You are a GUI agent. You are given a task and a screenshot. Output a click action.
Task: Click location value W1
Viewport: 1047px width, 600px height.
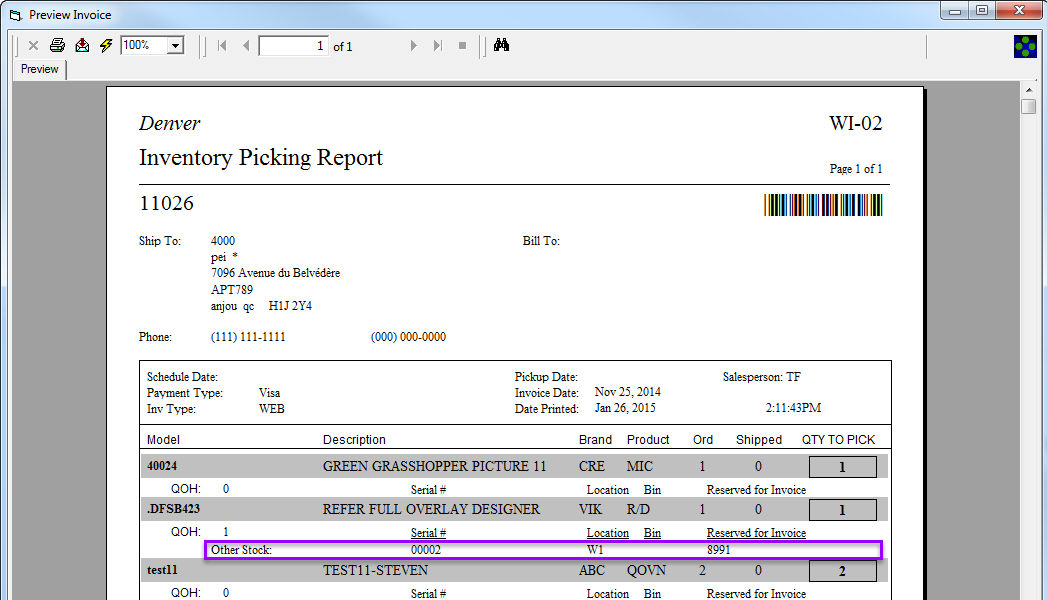pos(595,550)
